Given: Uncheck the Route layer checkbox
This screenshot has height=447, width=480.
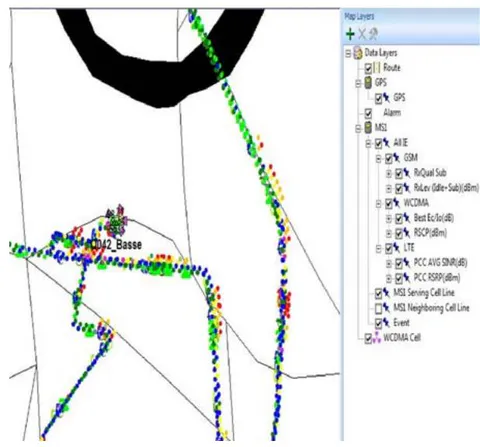Looking at the screenshot, I should point(368,69).
